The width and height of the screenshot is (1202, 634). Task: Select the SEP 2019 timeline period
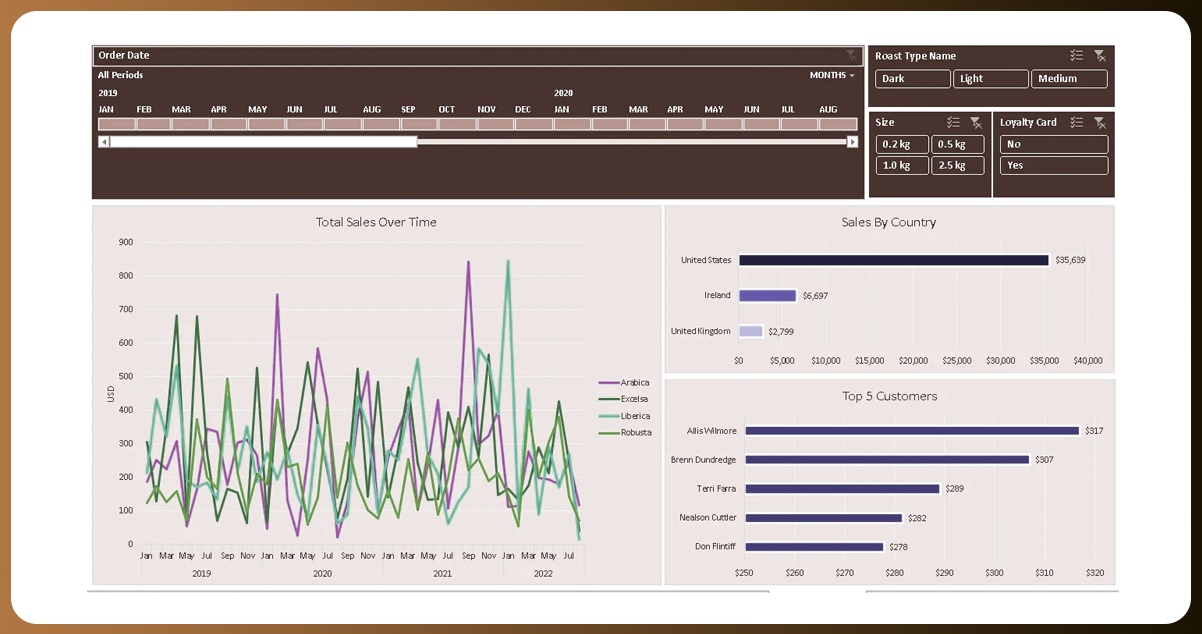tap(420, 124)
